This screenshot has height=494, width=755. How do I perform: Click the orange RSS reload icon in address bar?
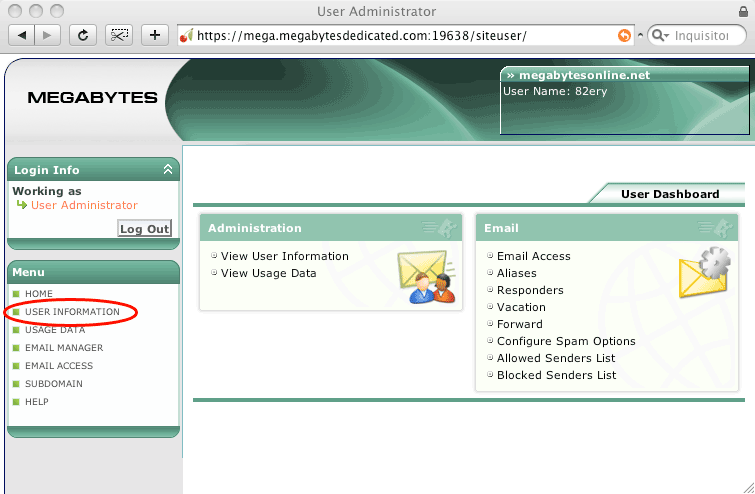624,35
